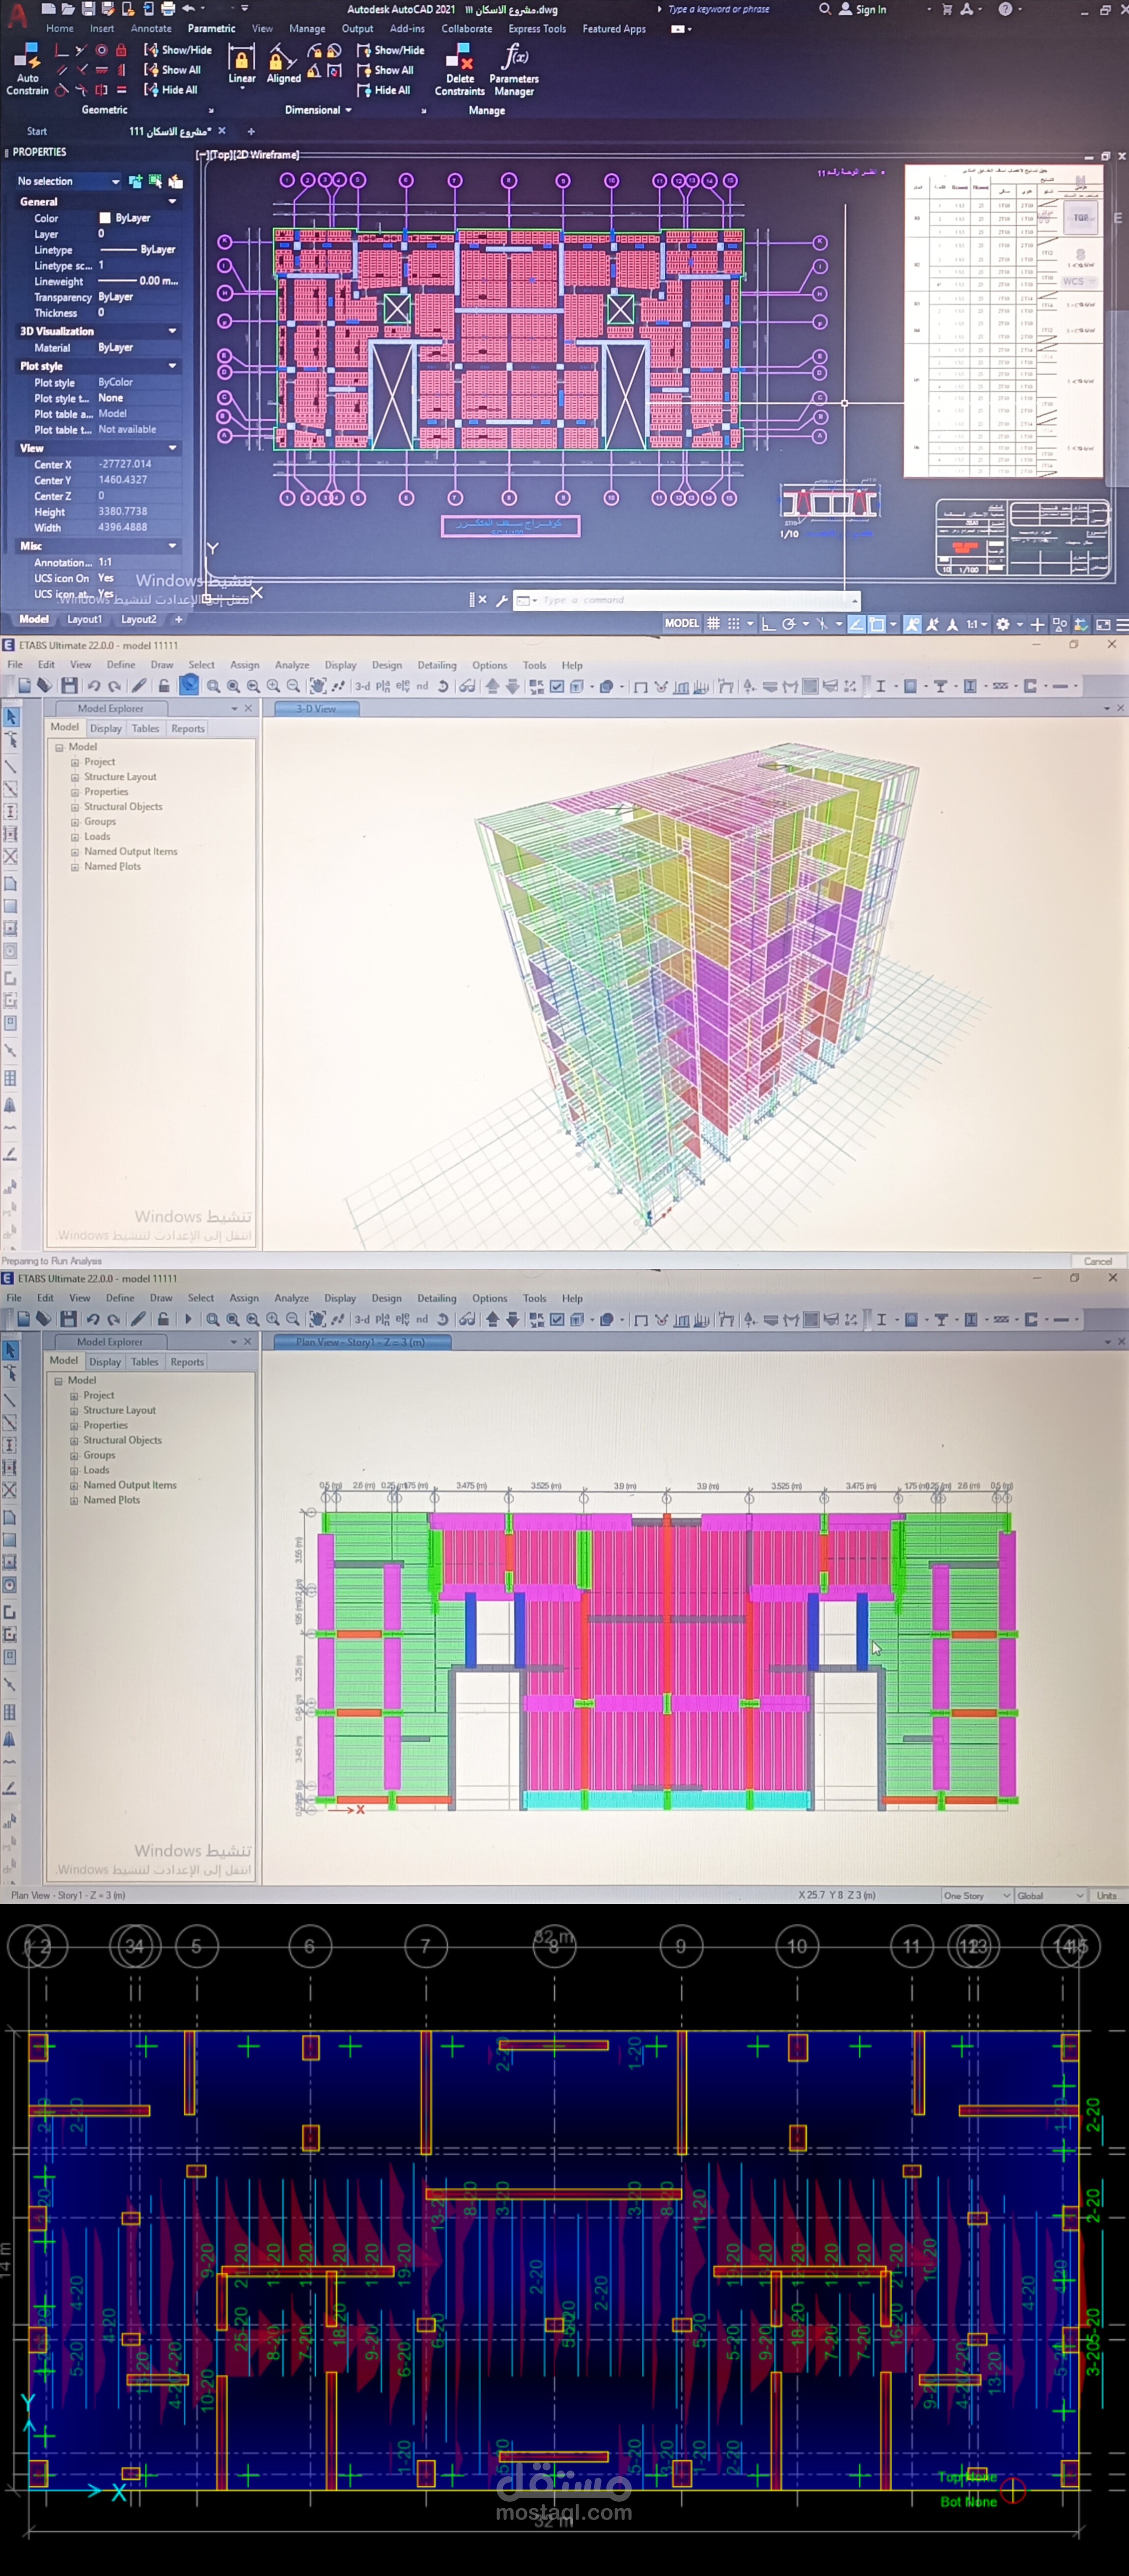Switch to Layout1 tab in AutoCAD
The width and height of the screenshot is (1129, 2576).
(x=84, y=619)
